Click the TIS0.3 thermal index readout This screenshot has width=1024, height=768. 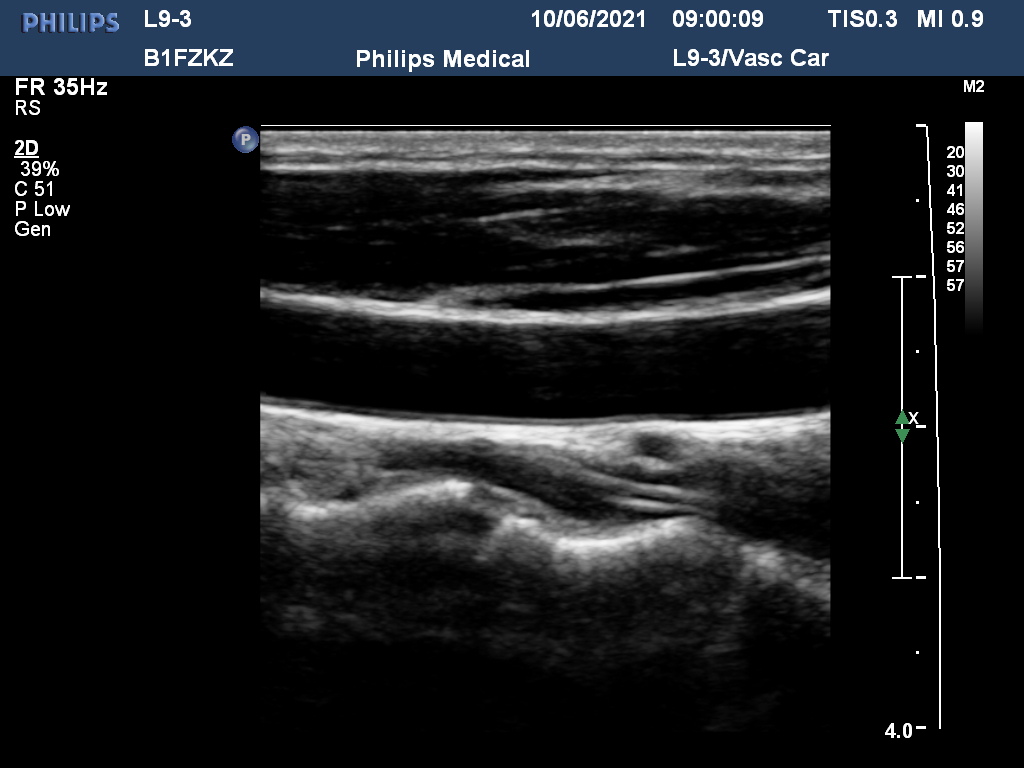tap(863, 19)
